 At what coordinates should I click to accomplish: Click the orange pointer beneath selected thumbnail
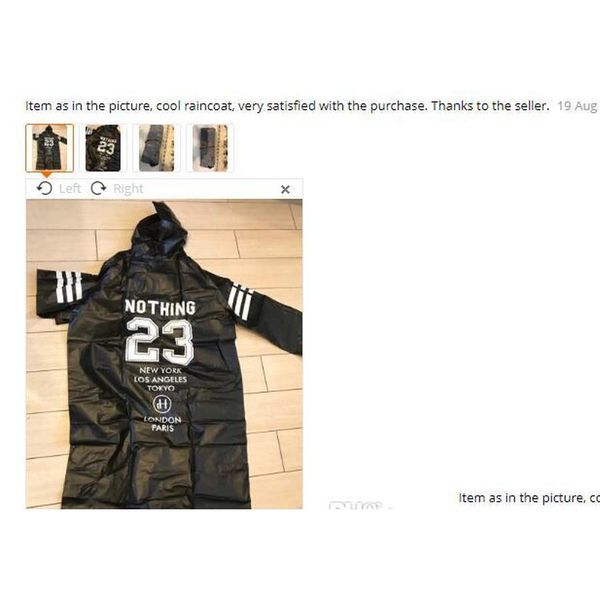pyautogui.click(x=46, y=175)
